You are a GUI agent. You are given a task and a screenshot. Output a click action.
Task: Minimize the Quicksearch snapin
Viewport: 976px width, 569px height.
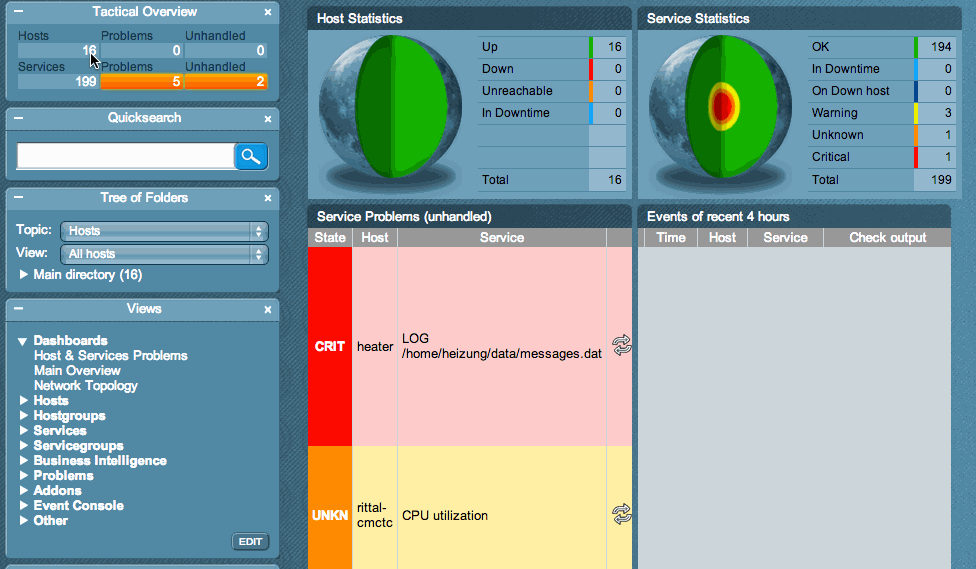19,118
